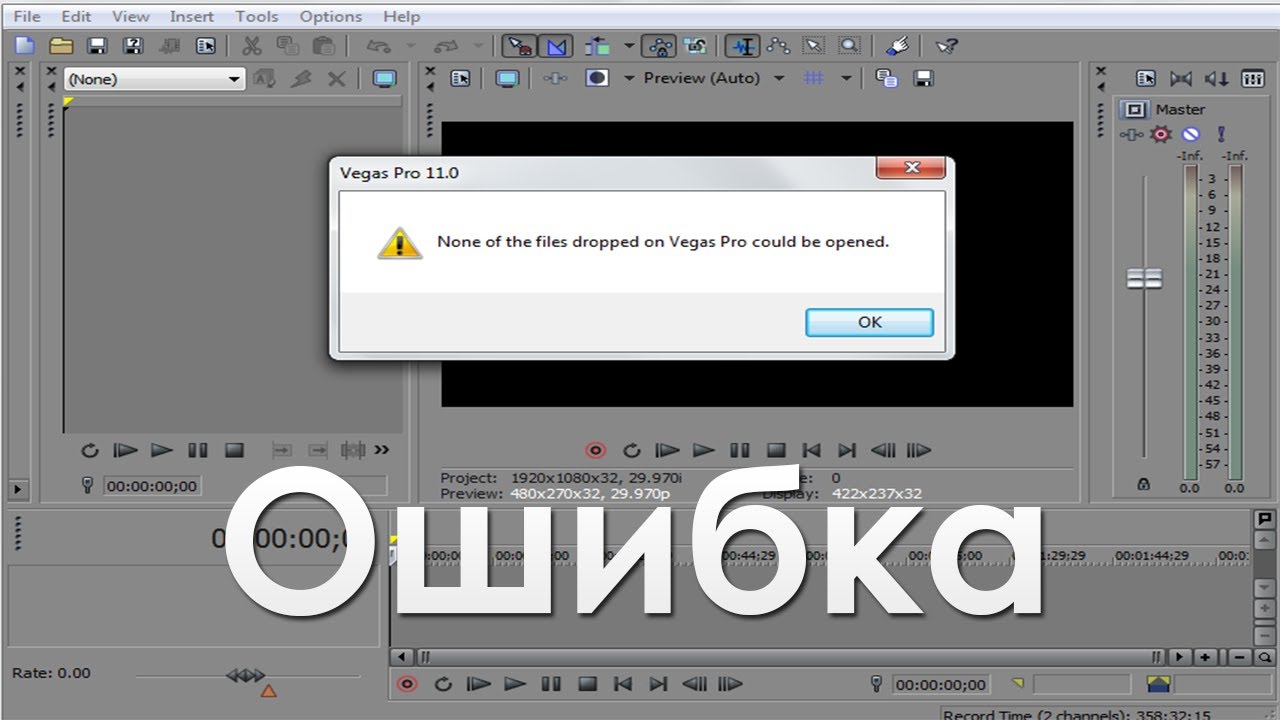Viewport: 1280px width, 720px height.
Task: Toggle Dim Output in mixer toolbar
Action: point(1216,78)
